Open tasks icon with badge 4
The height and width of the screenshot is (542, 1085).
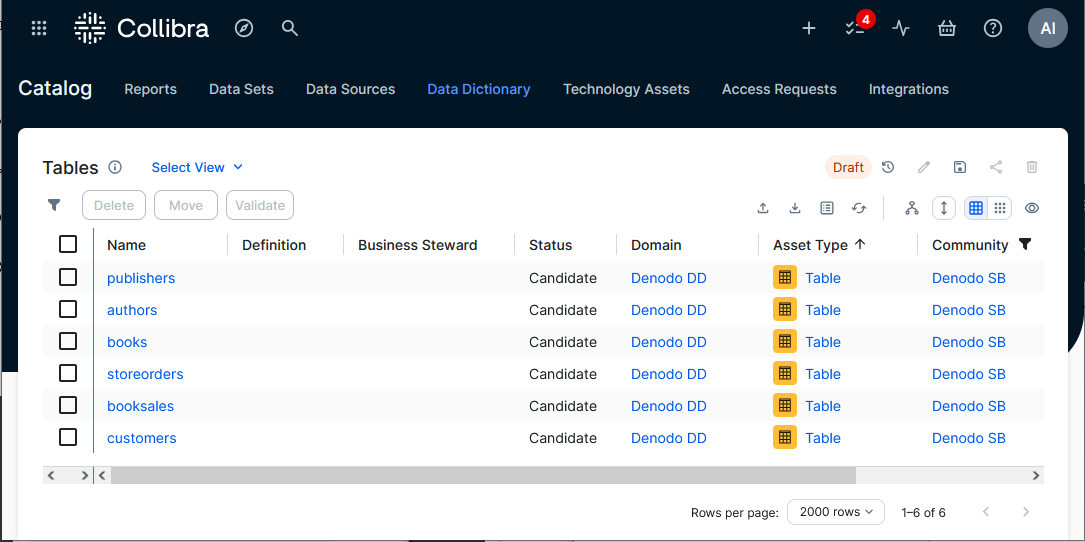(855, 28)
